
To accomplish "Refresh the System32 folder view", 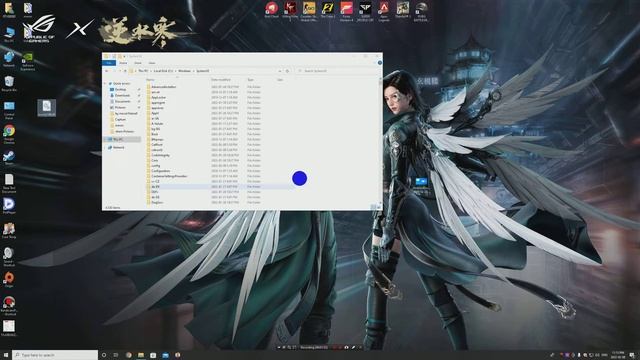I will 287,71.
